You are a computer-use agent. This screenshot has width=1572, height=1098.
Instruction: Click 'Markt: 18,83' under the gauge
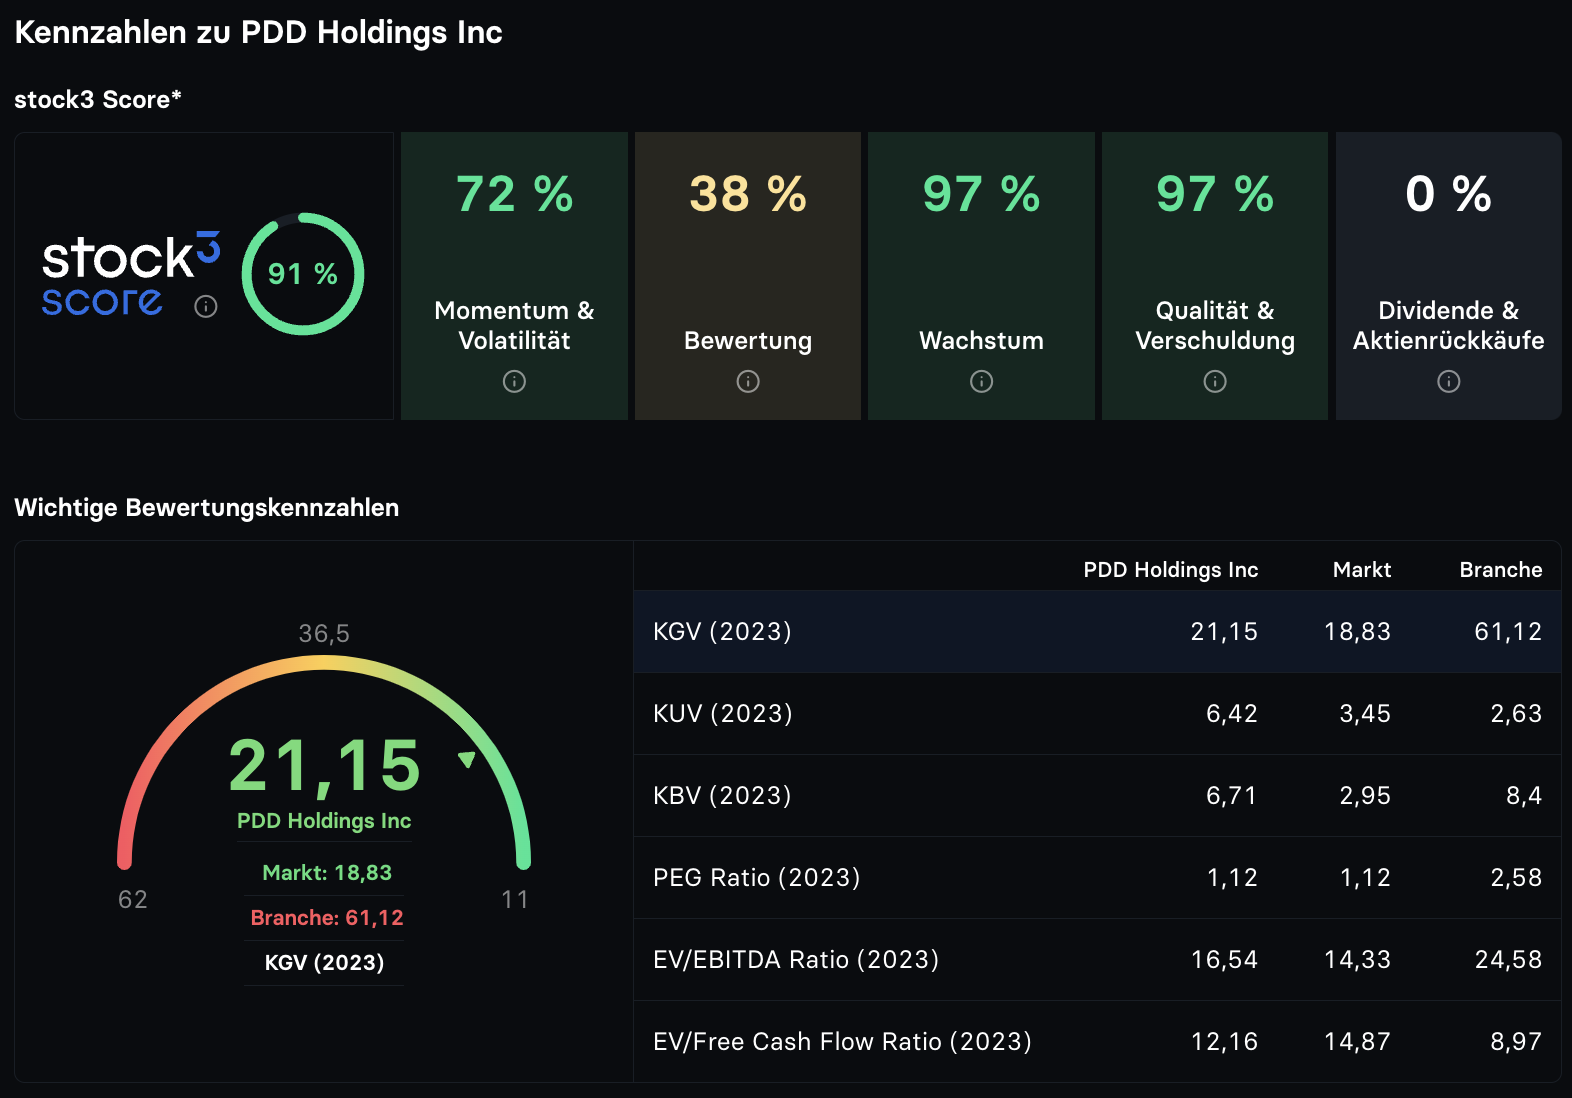click(327, 873)
